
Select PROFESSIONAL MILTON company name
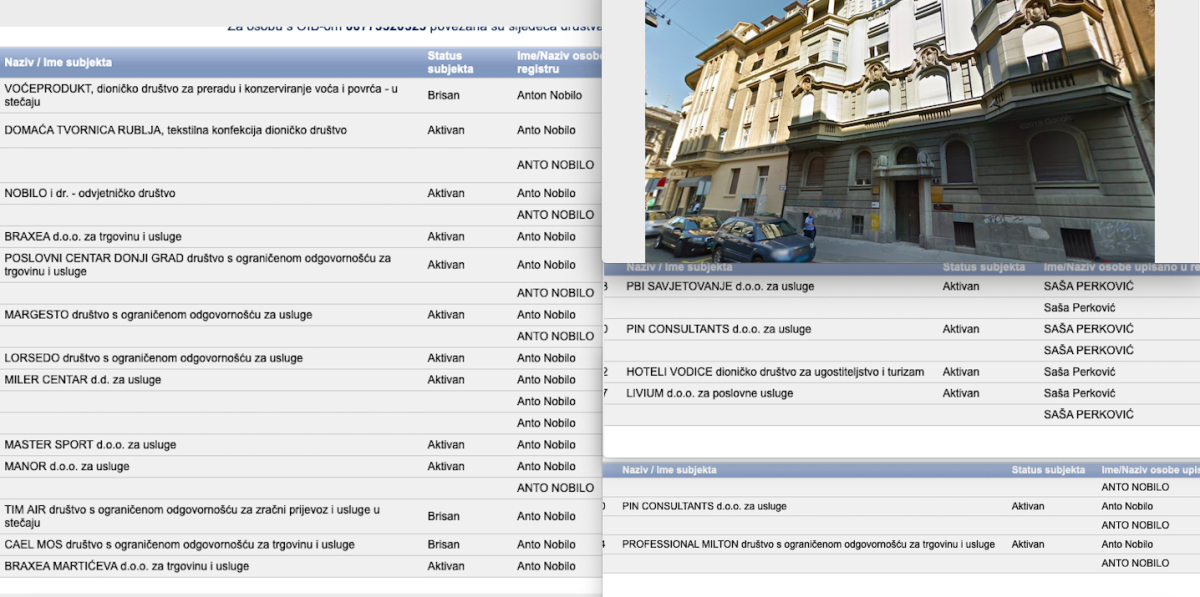click(x=808, y=545)
